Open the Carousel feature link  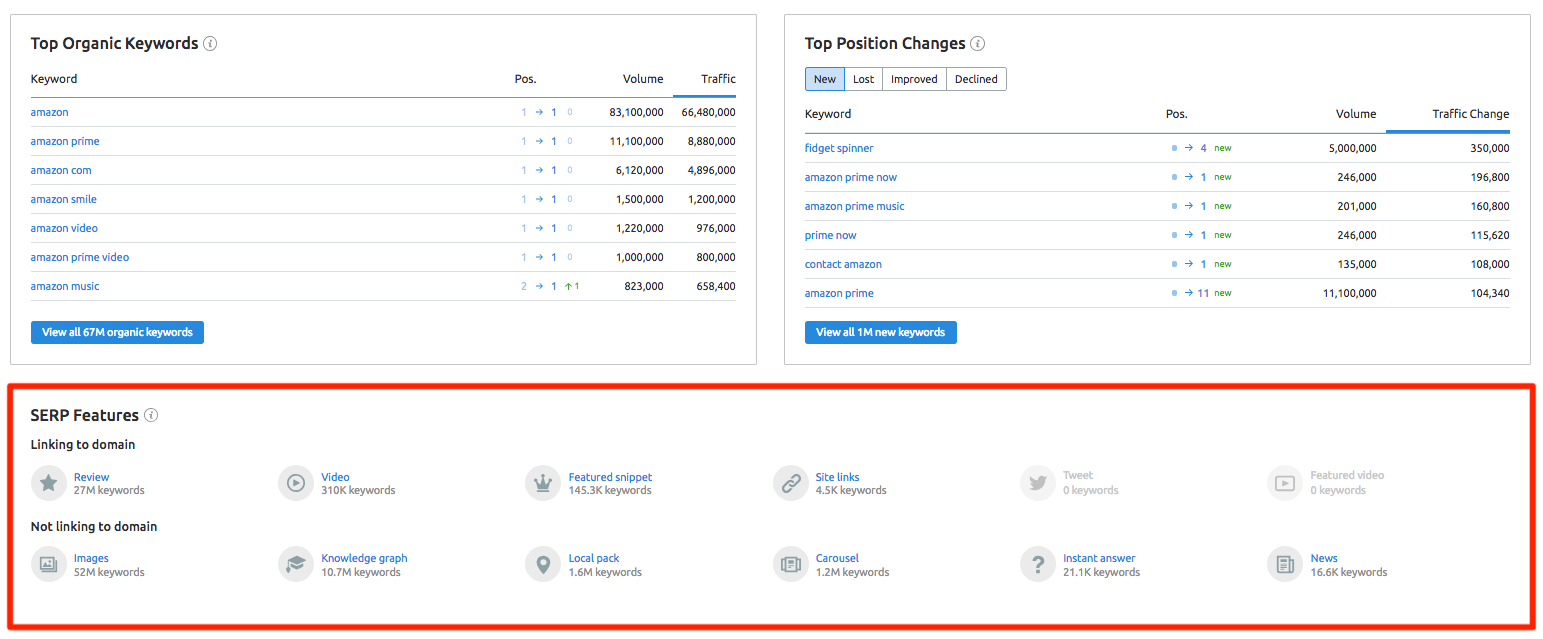click(837, 558)
